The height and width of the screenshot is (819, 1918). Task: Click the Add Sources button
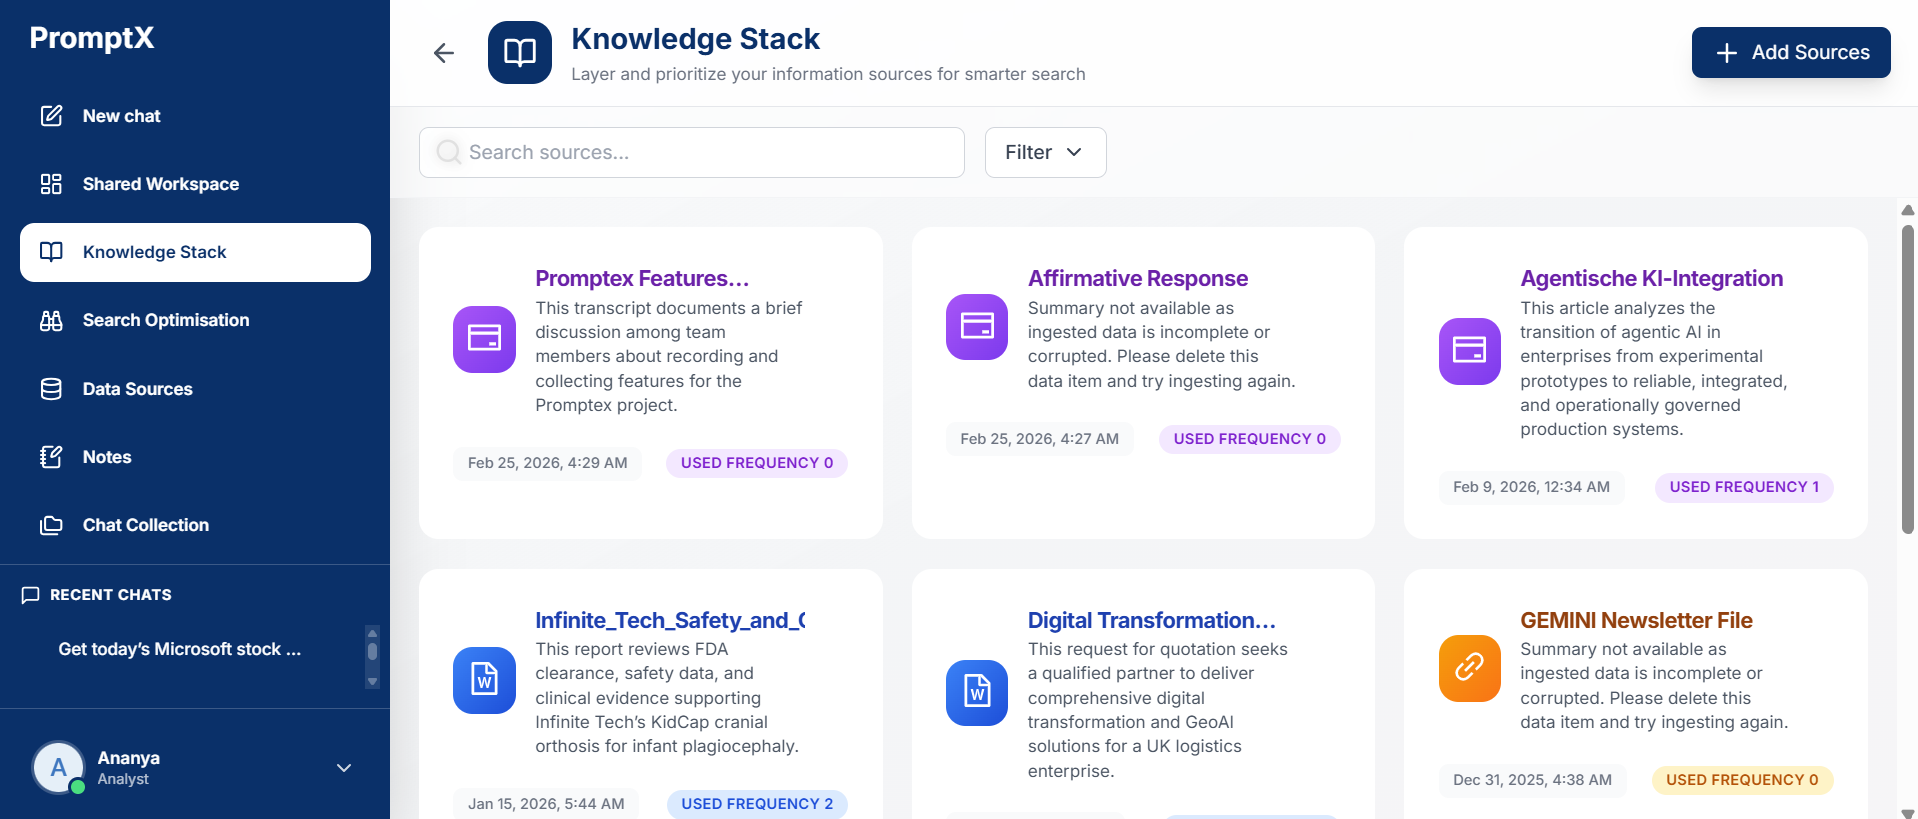point(1791,52)
